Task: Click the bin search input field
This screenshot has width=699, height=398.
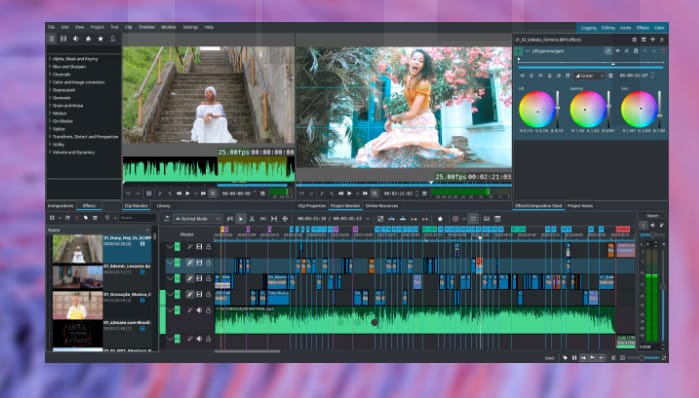Action: click(138, 218)
